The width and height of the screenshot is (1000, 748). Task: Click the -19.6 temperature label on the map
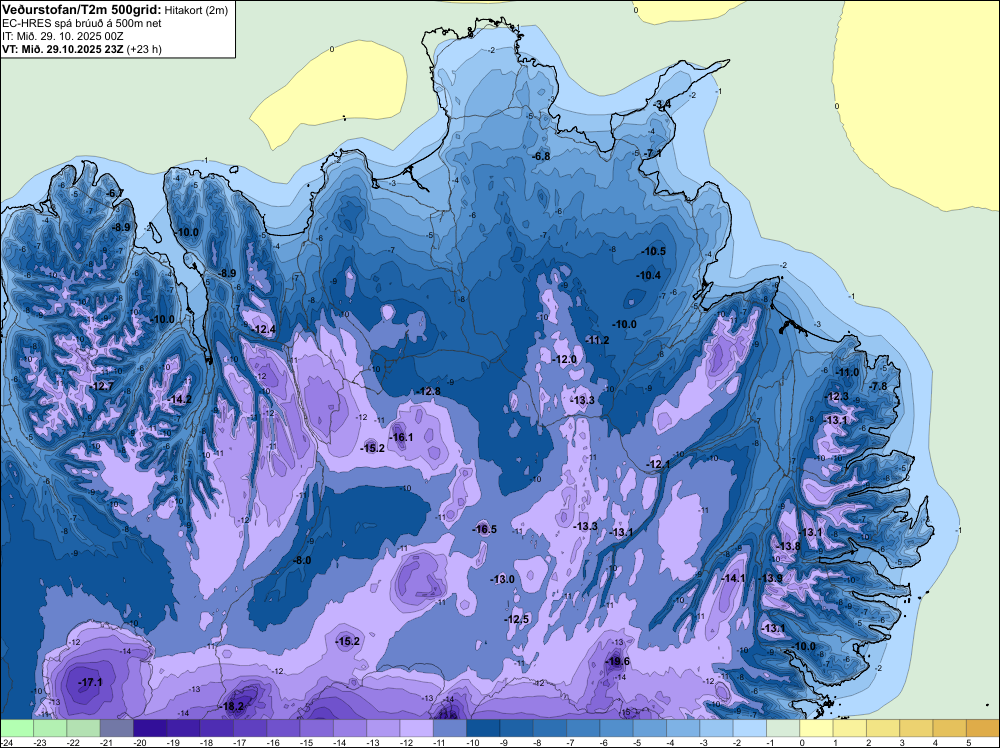click(617, 661)
